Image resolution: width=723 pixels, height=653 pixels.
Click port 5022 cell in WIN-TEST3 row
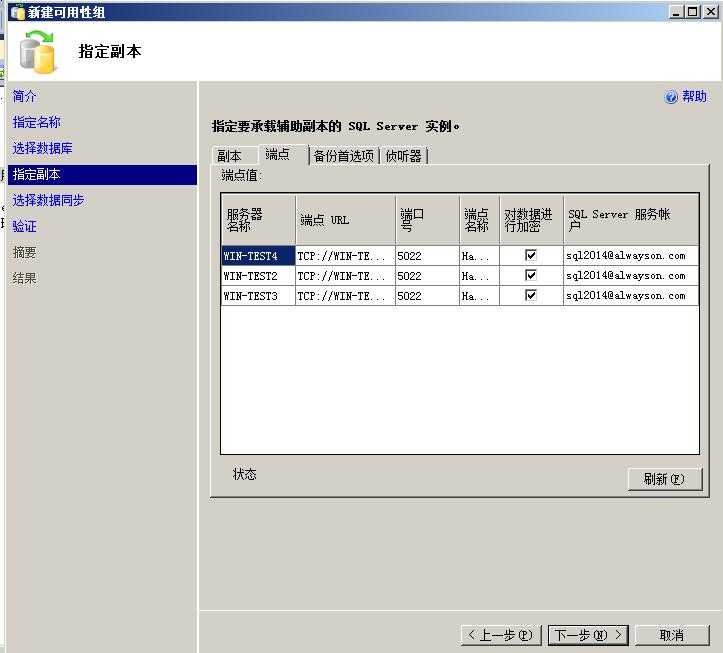427,296
